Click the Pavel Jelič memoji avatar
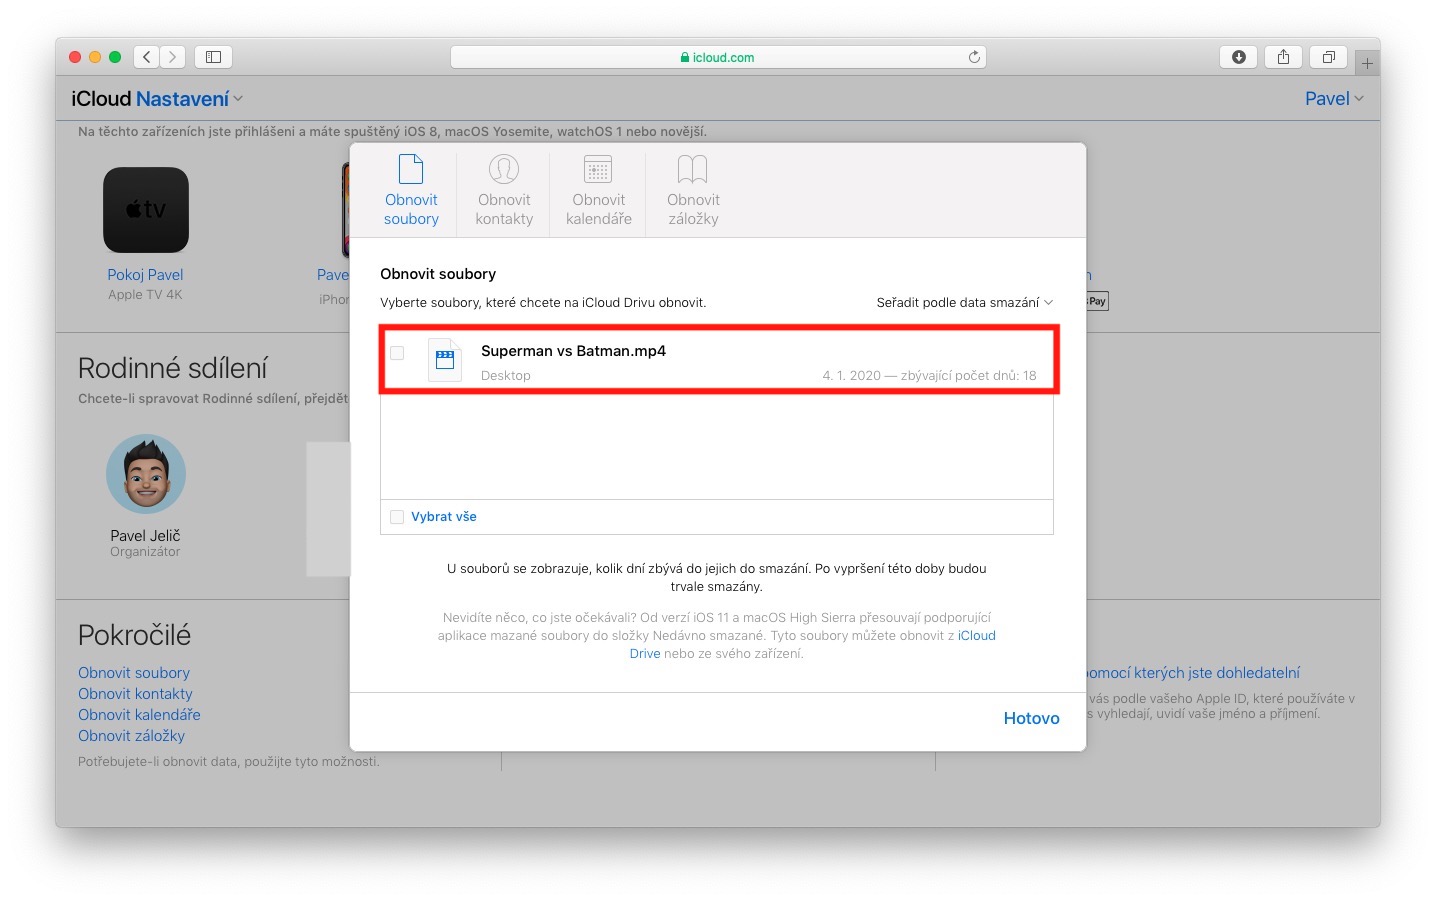The height and width of the screenshot is (901, 1436). point(146,474)
